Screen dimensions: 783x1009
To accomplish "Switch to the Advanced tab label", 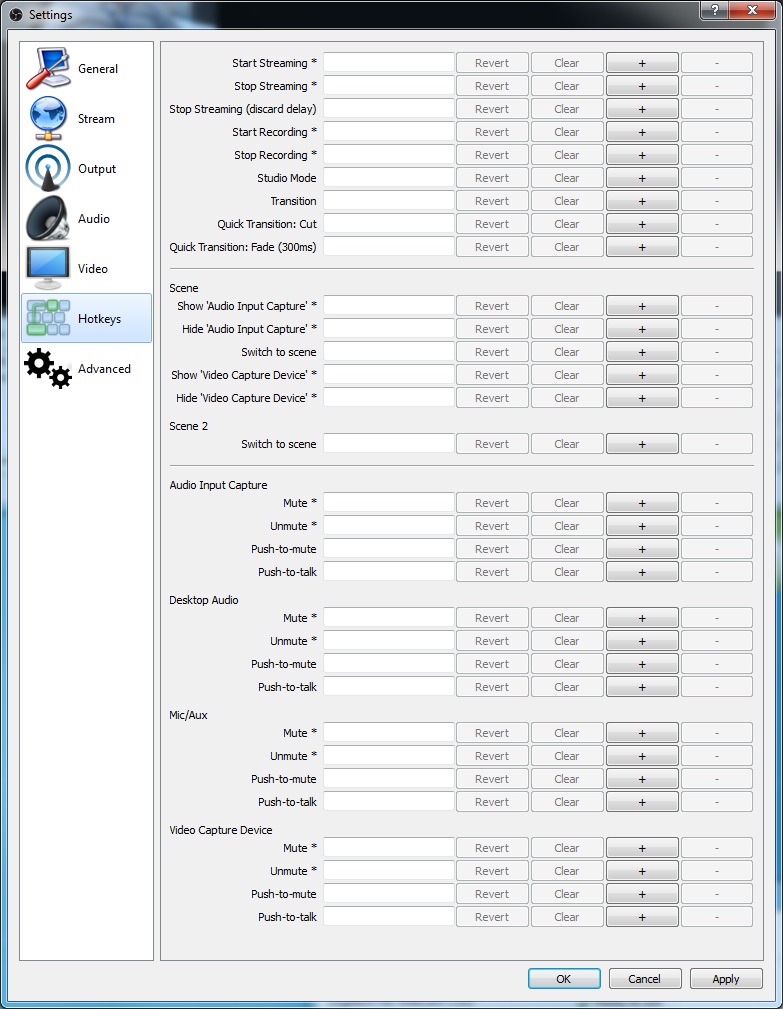I will coord(104,369).
